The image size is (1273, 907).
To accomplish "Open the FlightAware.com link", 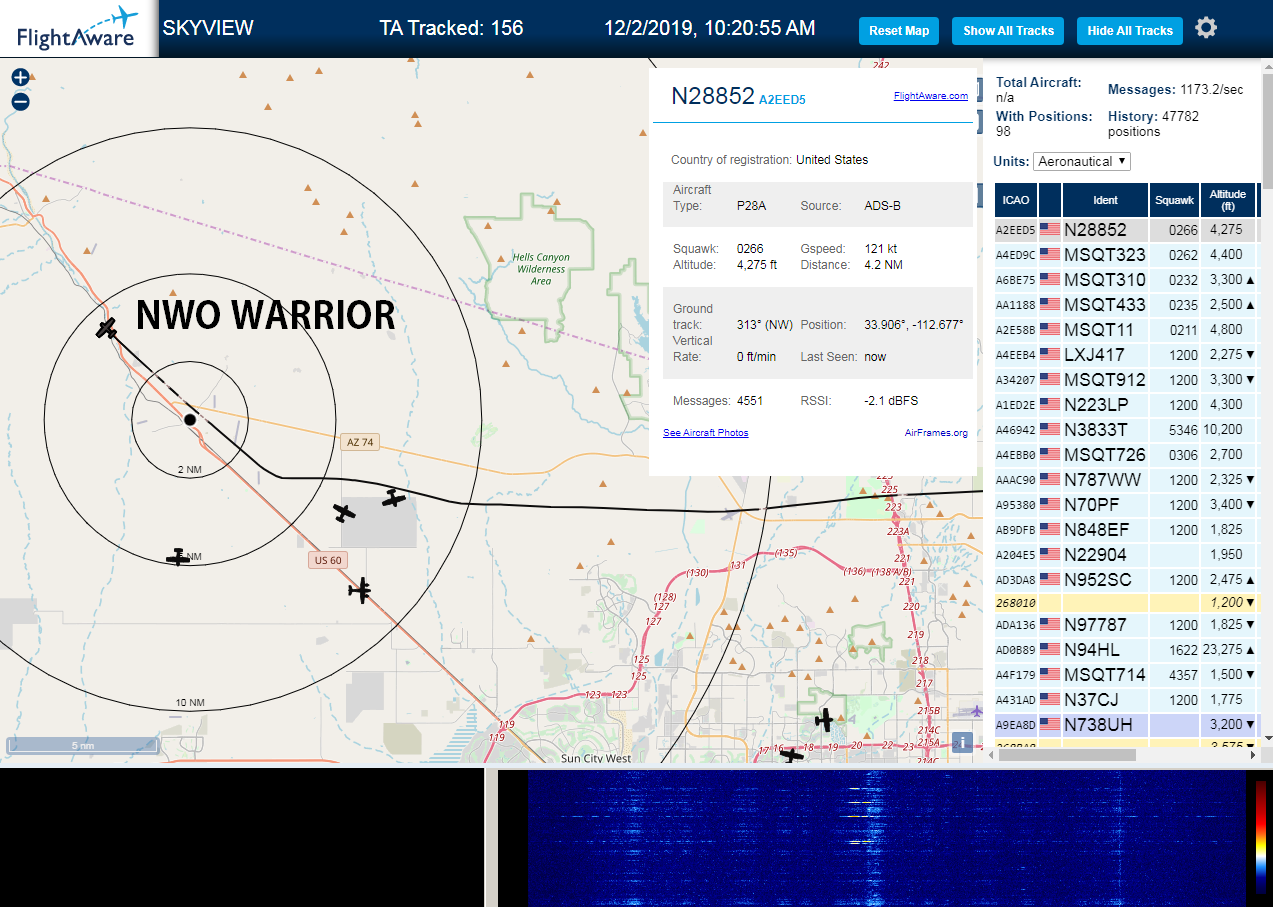I will point(930,96).
